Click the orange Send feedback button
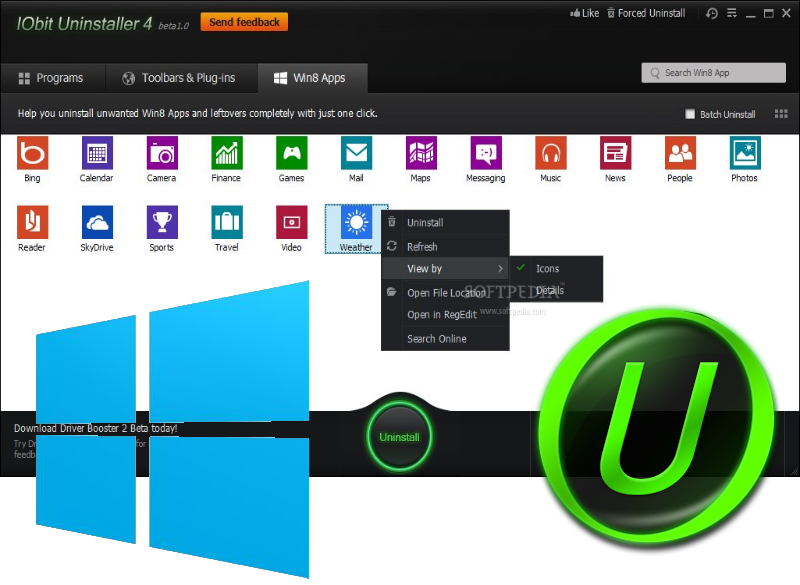 244,22
